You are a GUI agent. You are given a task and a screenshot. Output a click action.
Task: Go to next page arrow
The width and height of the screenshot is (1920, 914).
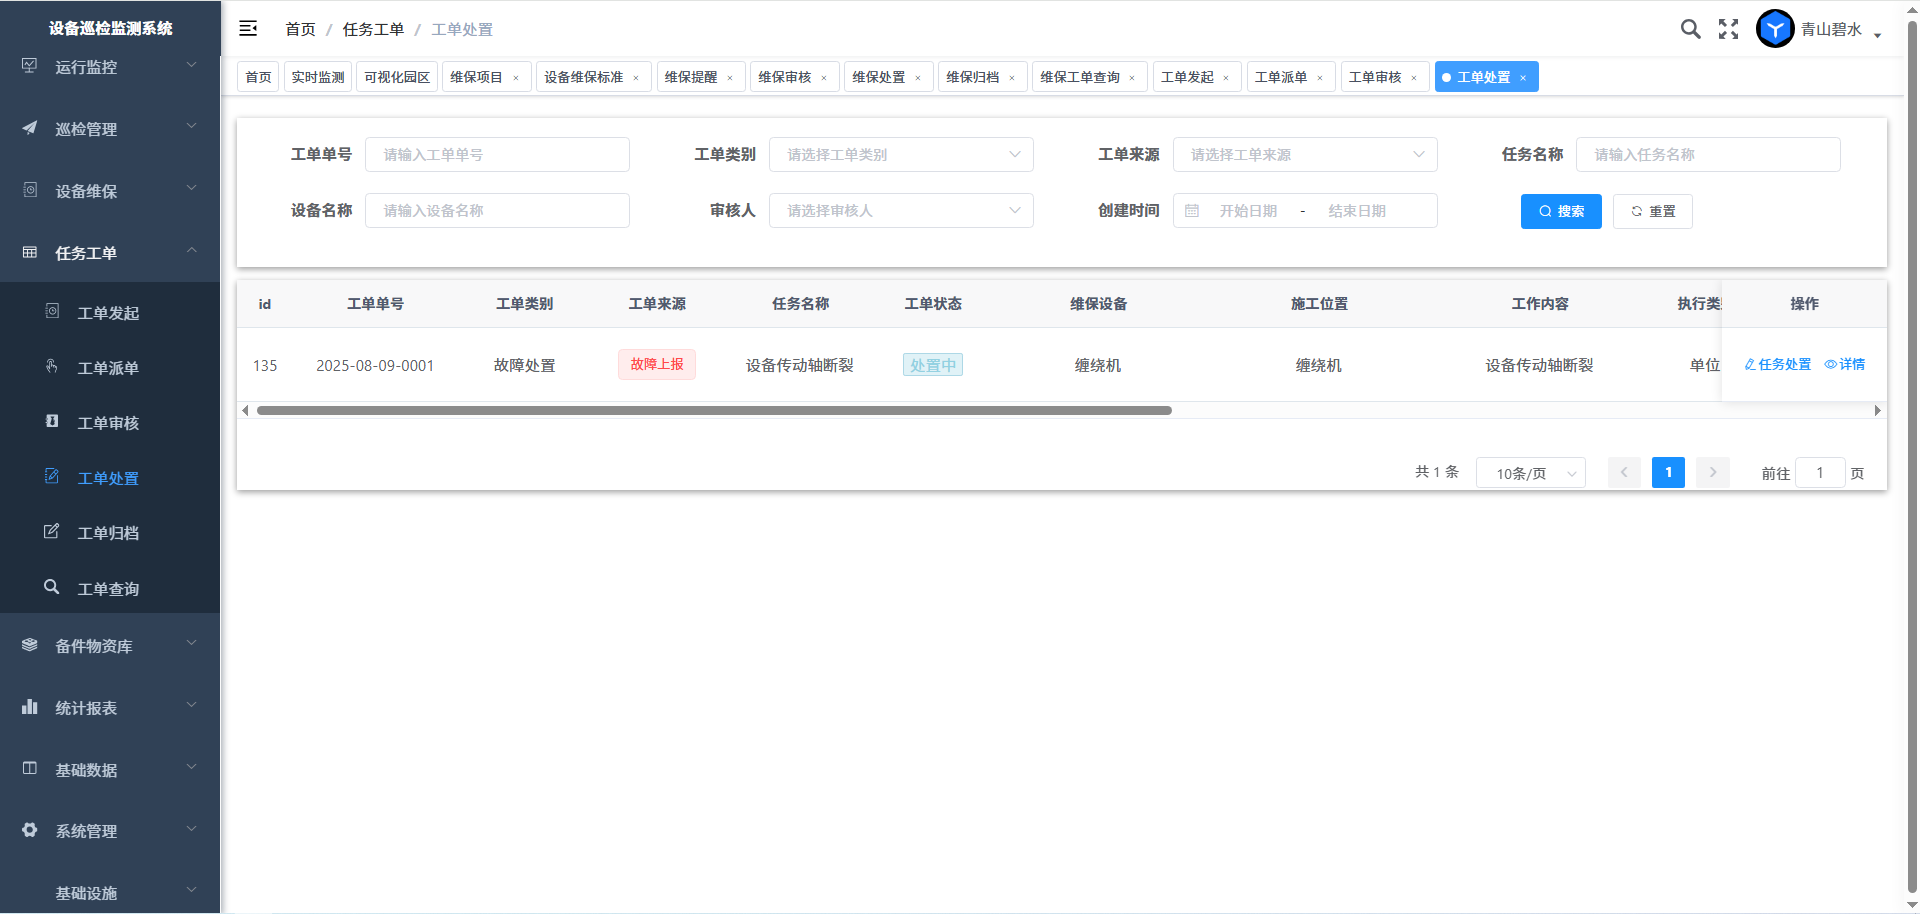tap(1712, 472)
